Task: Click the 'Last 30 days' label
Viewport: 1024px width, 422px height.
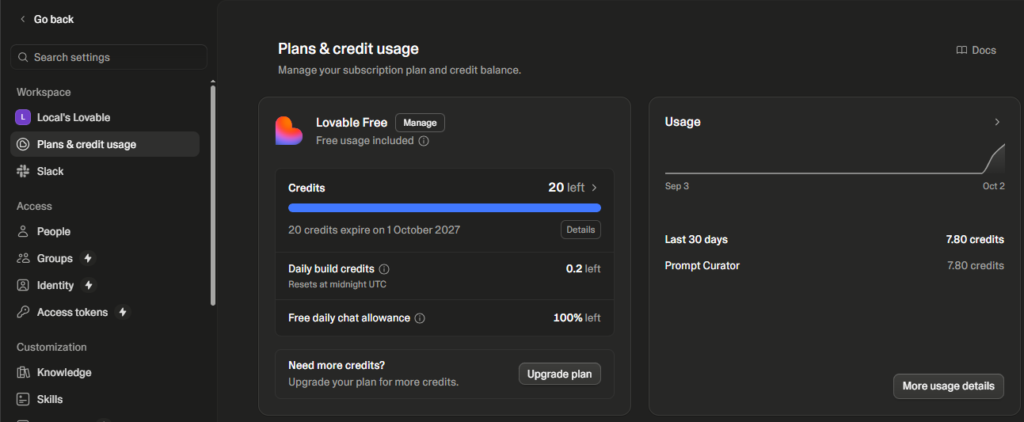Action: click(x=696, y=240)
